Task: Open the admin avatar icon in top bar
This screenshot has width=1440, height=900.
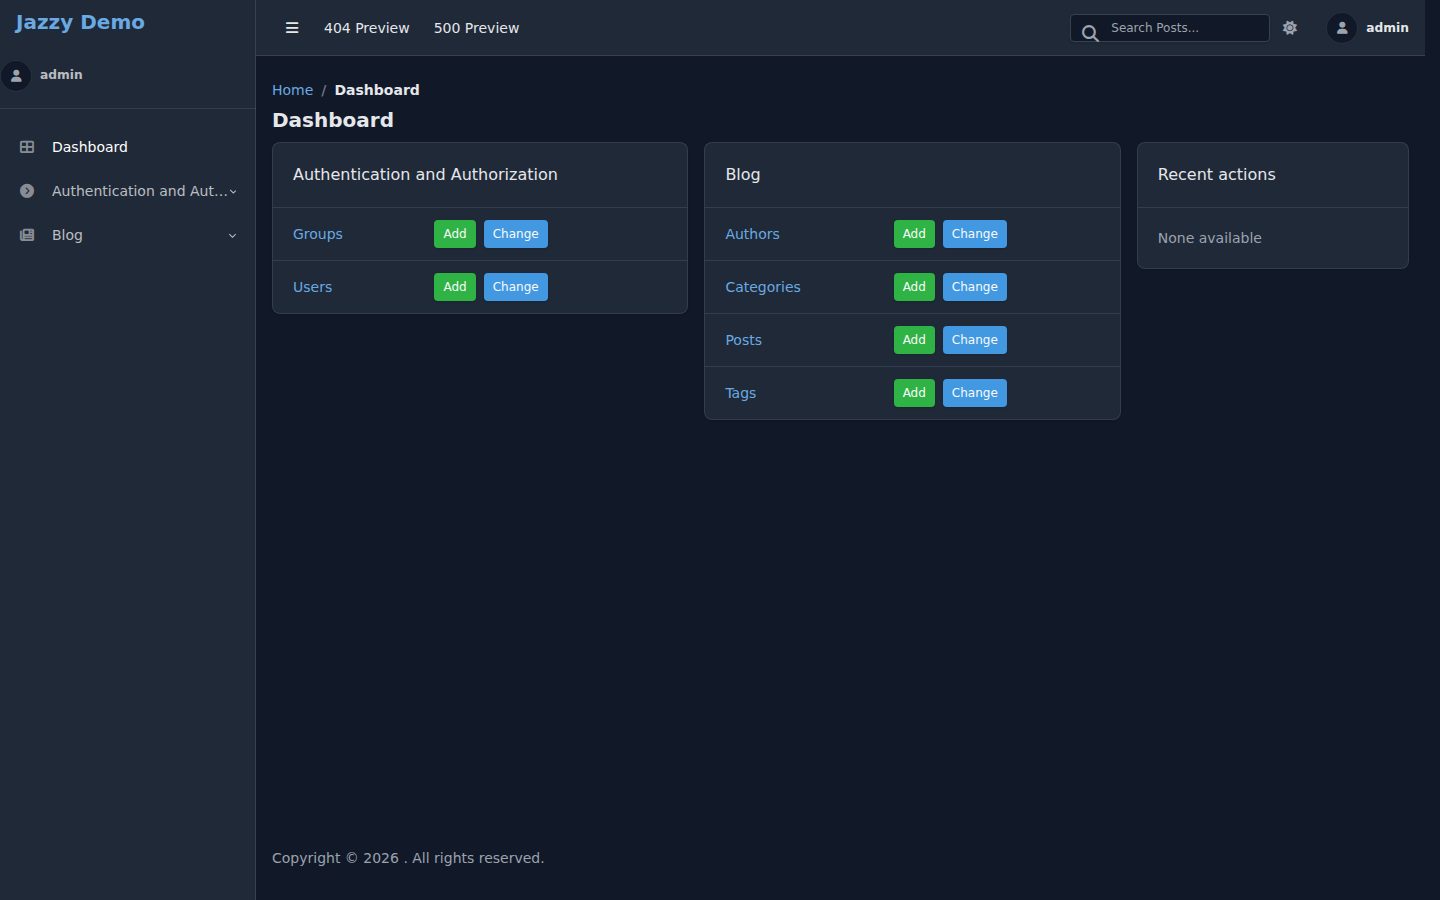Action: pyautogui.click(x=1342, y=28)
